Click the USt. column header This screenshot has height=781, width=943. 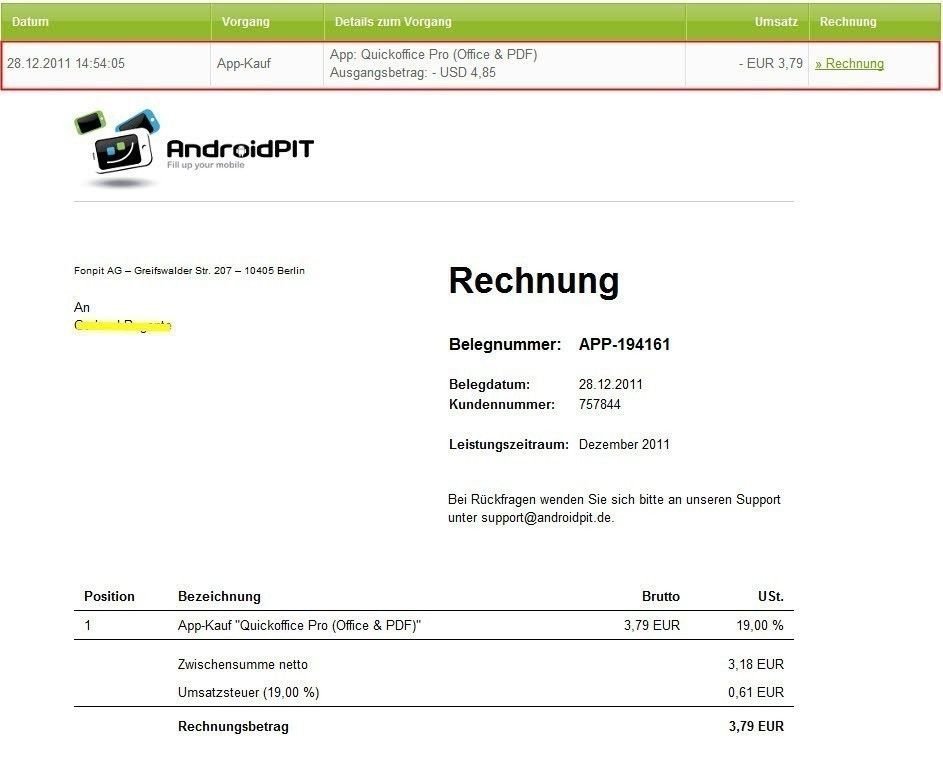coord(770,596)
